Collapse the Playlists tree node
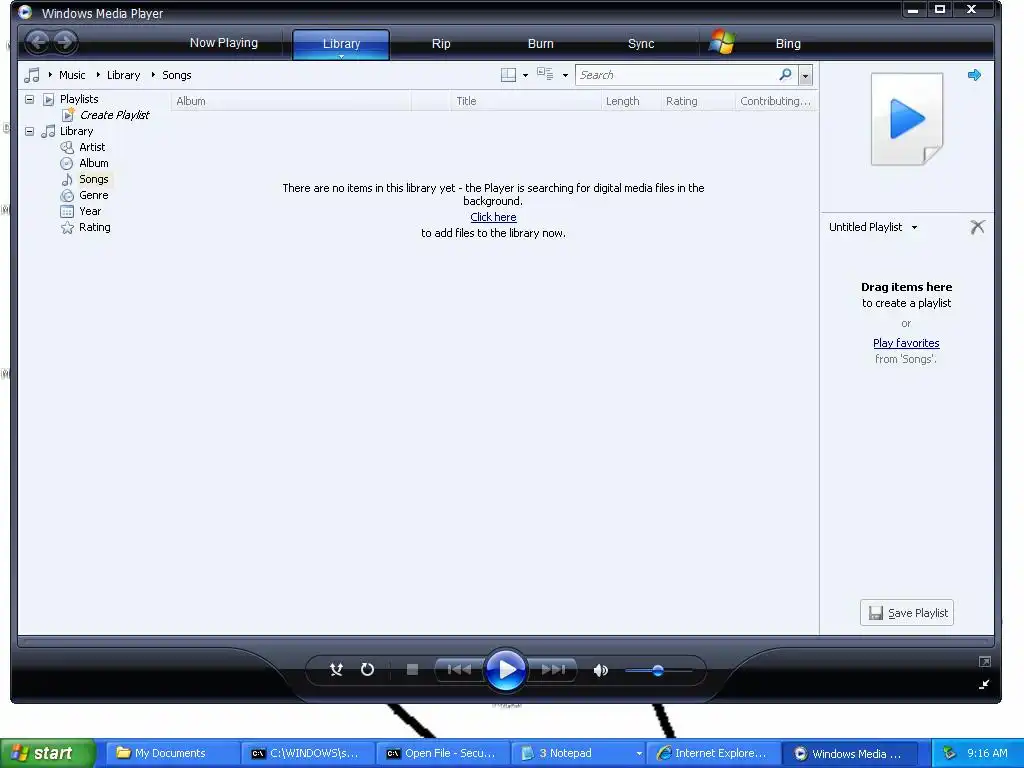 29,99
